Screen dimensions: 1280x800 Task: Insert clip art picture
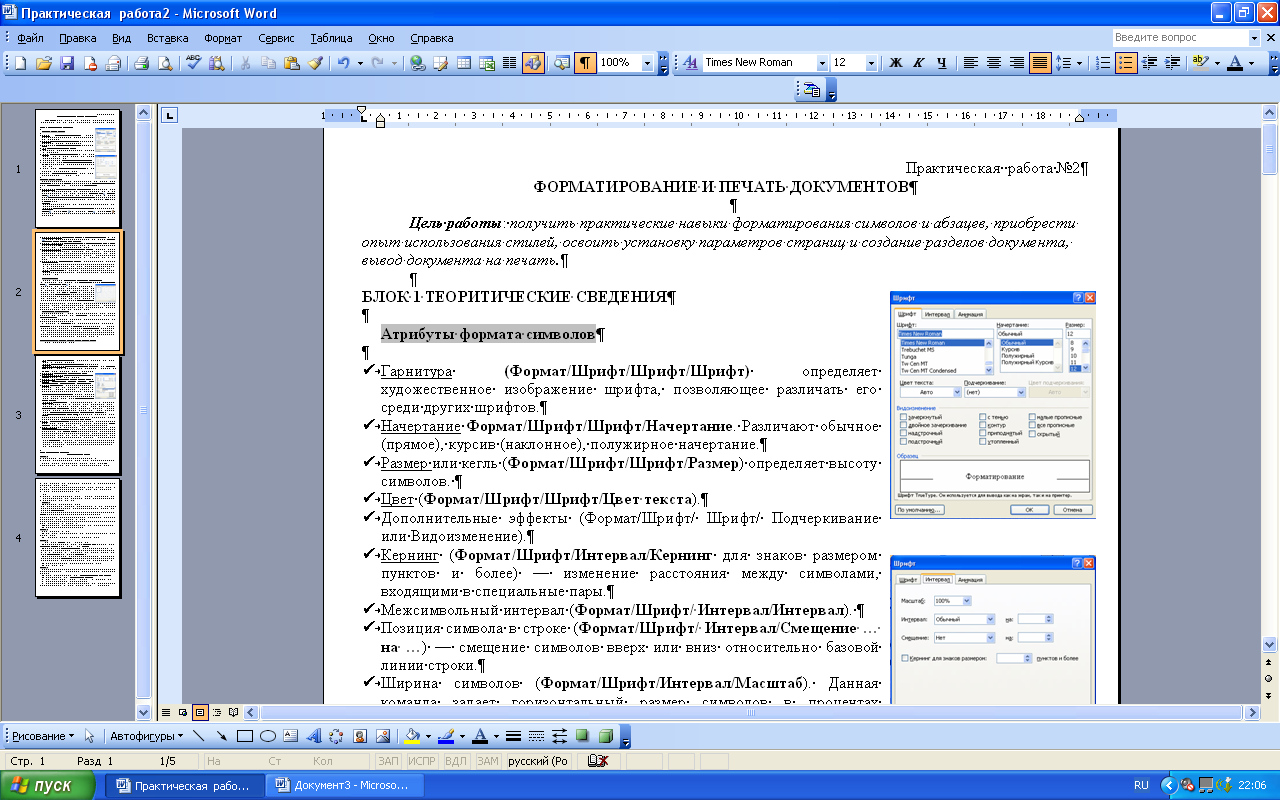[360, 736]
